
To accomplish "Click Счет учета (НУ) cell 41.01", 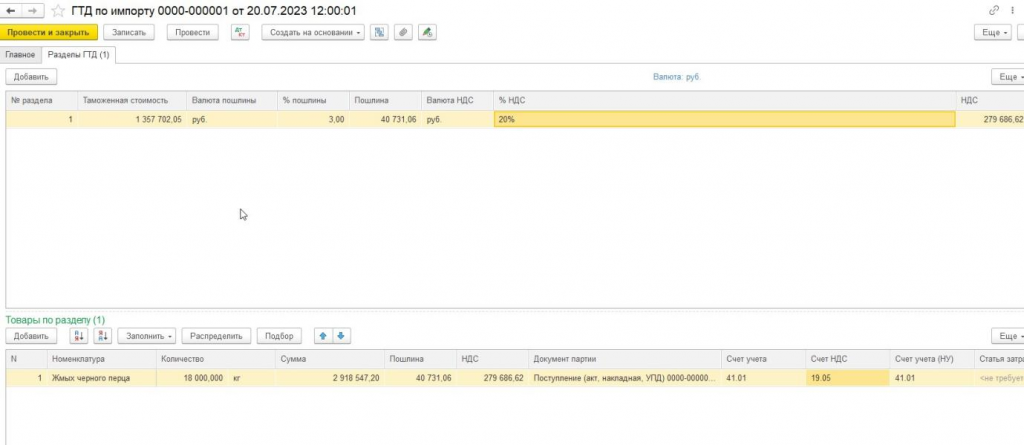I will coord(931,378).
